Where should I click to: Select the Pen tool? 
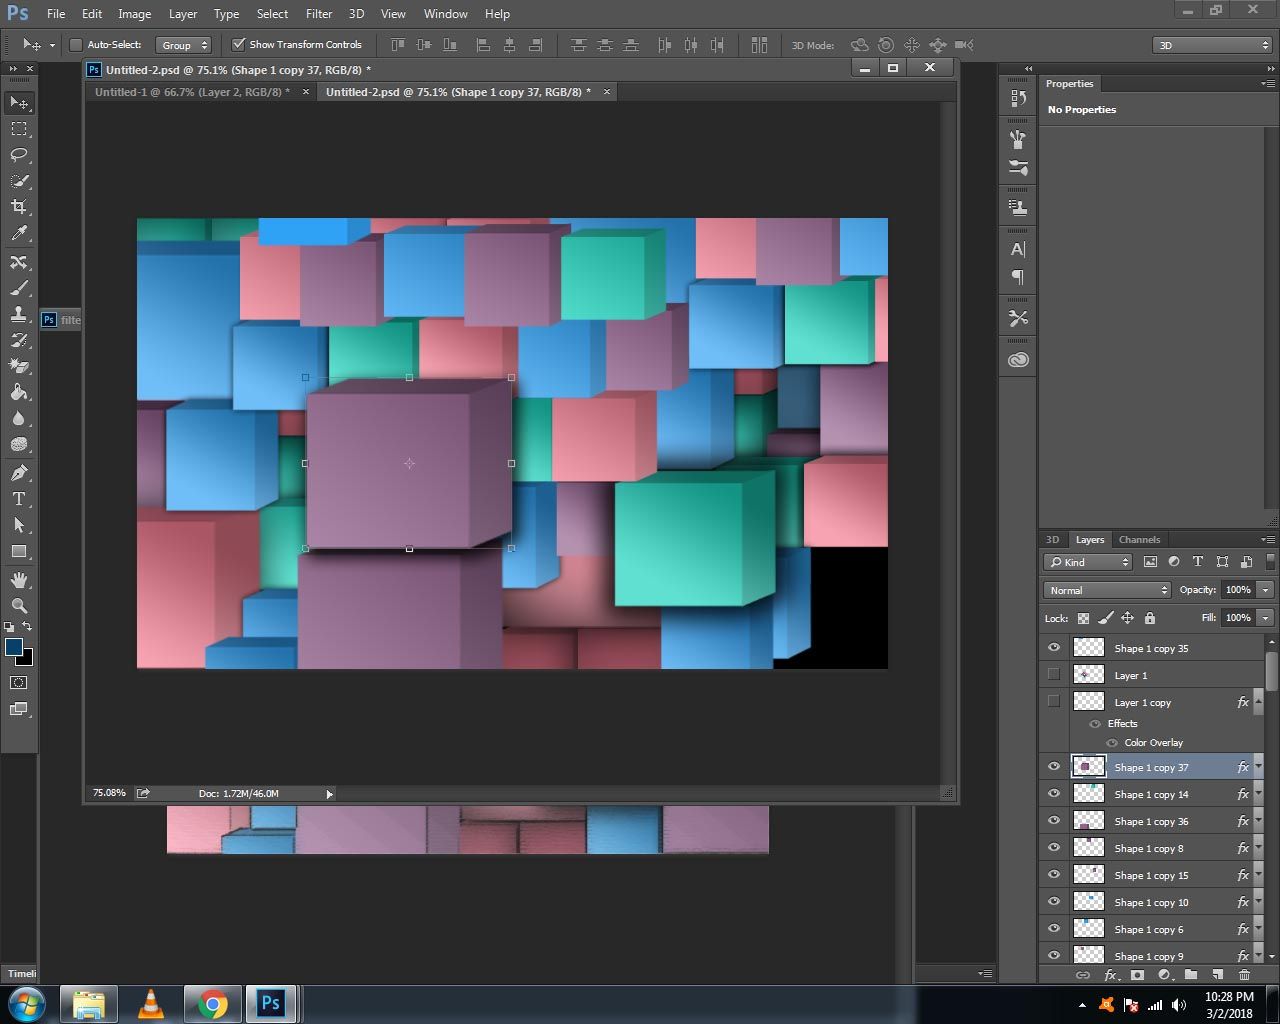point(19,473)
